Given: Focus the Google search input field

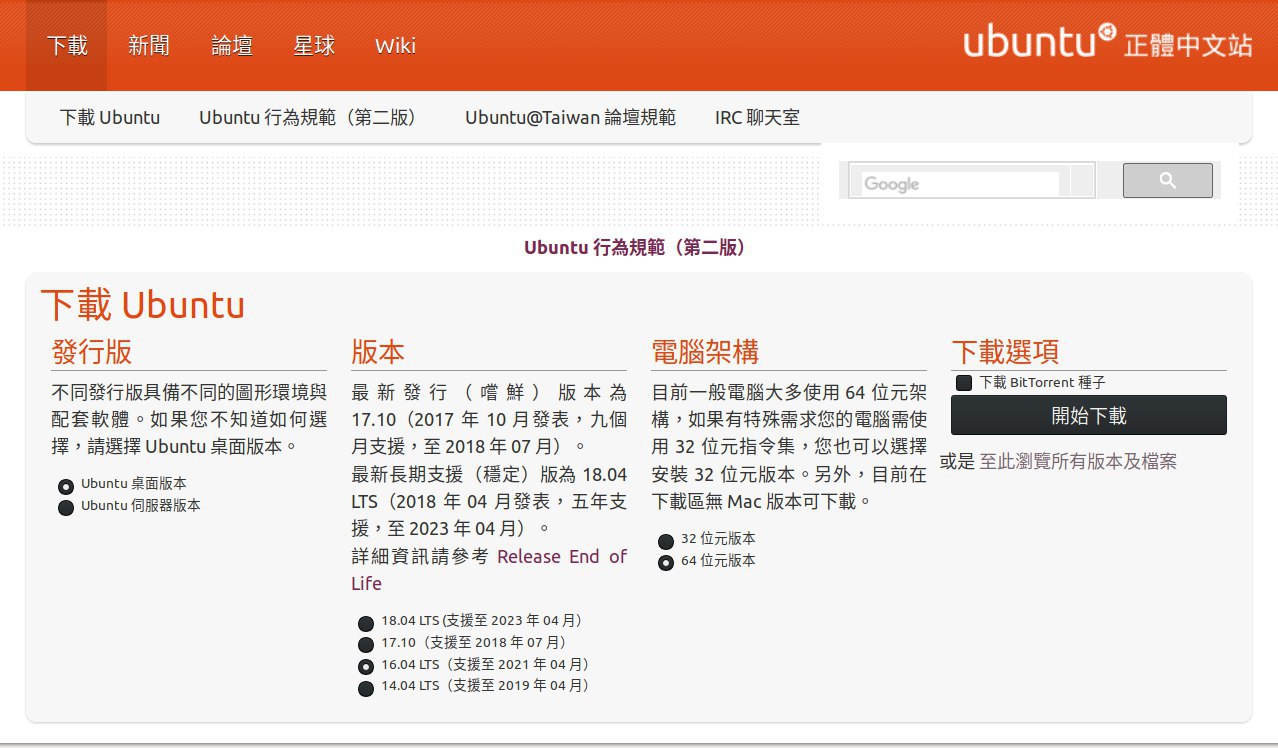Looking at the screenshot, I should pos(960,183).
